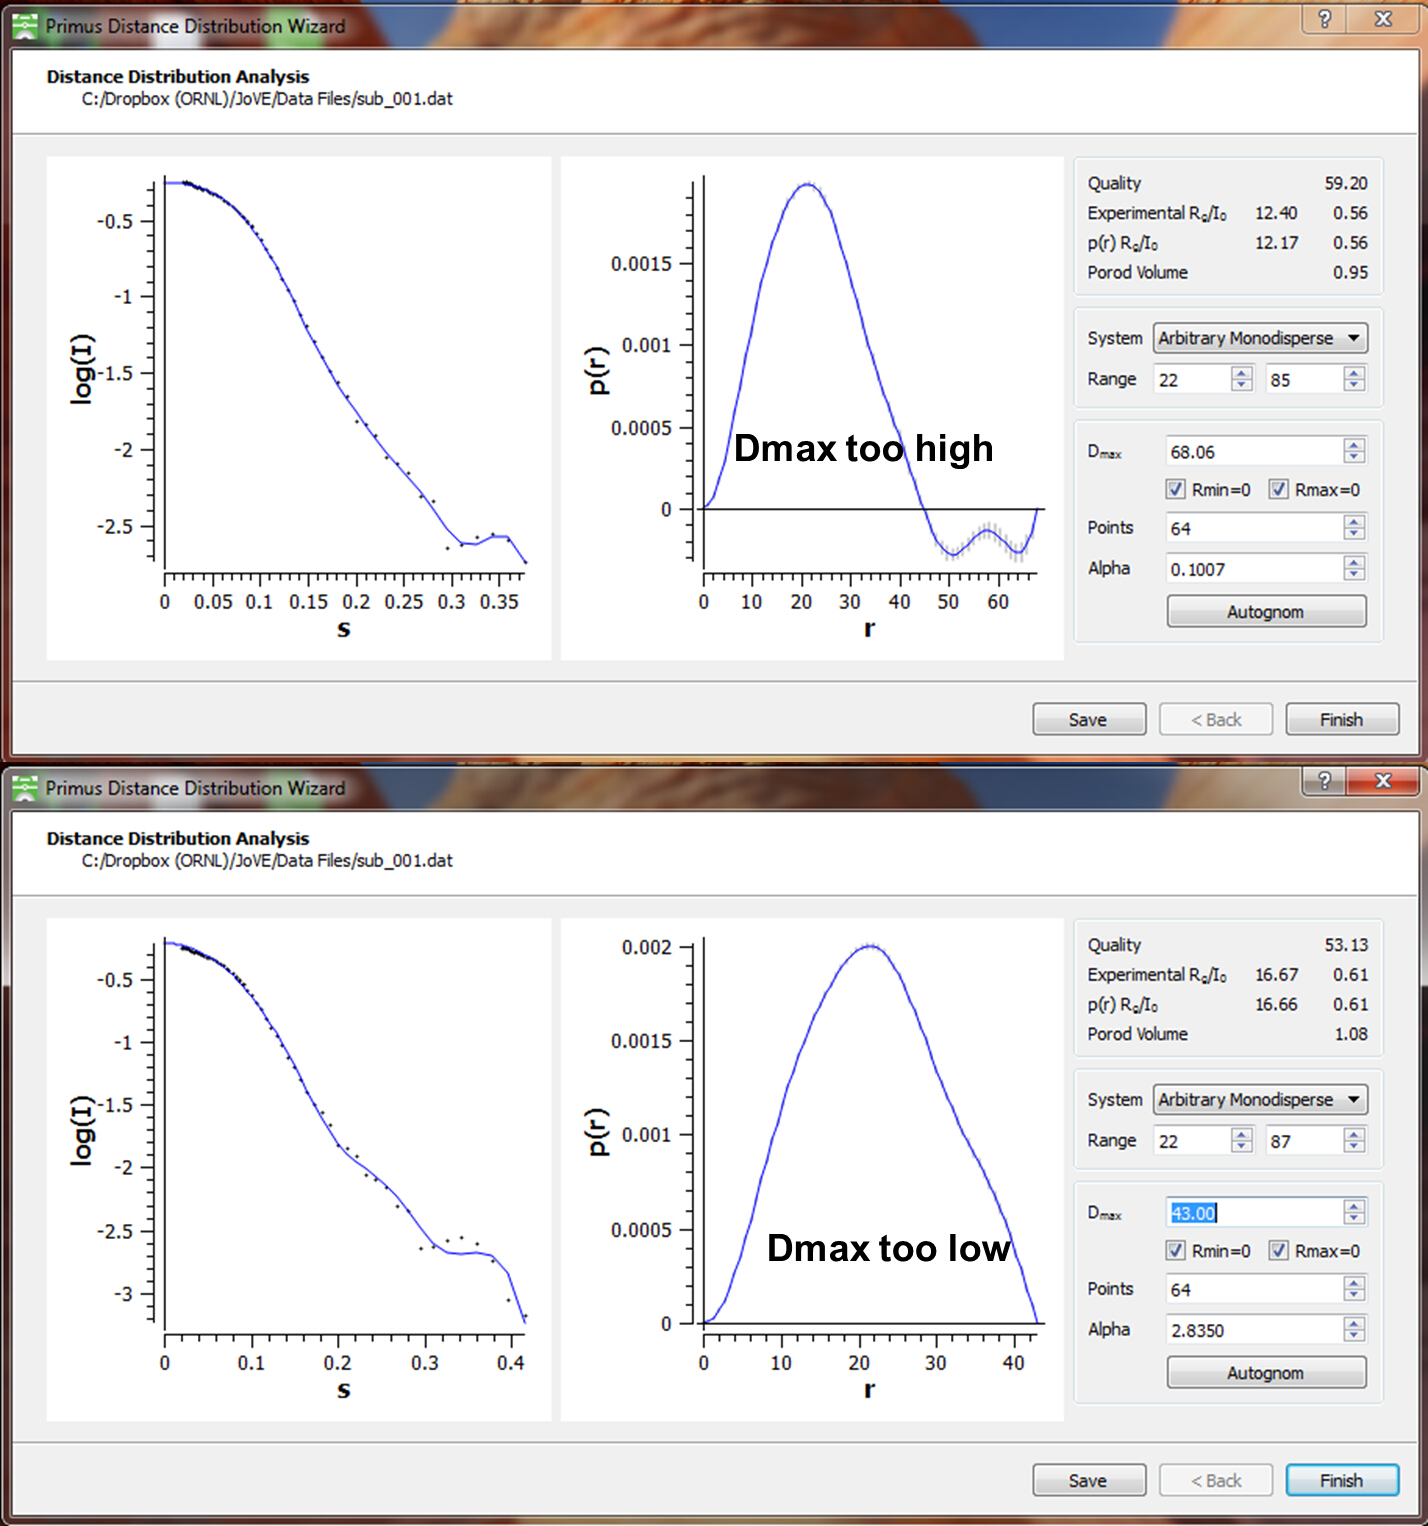This screenshot has height=1526, width=1428.
Task: Click Save button in lower window
Action: tap(1089, 1481)
